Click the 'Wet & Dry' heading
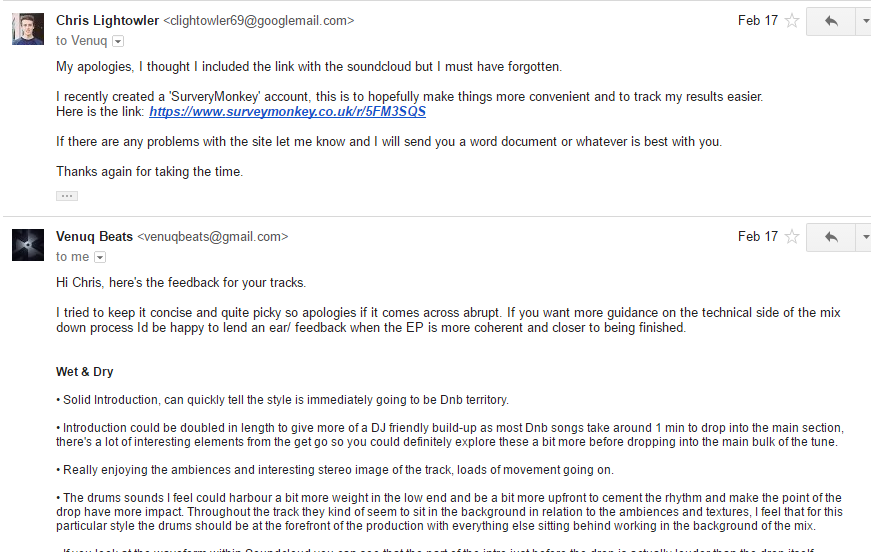The height and width of the screenshot is (552, 871). pos(85,372)
